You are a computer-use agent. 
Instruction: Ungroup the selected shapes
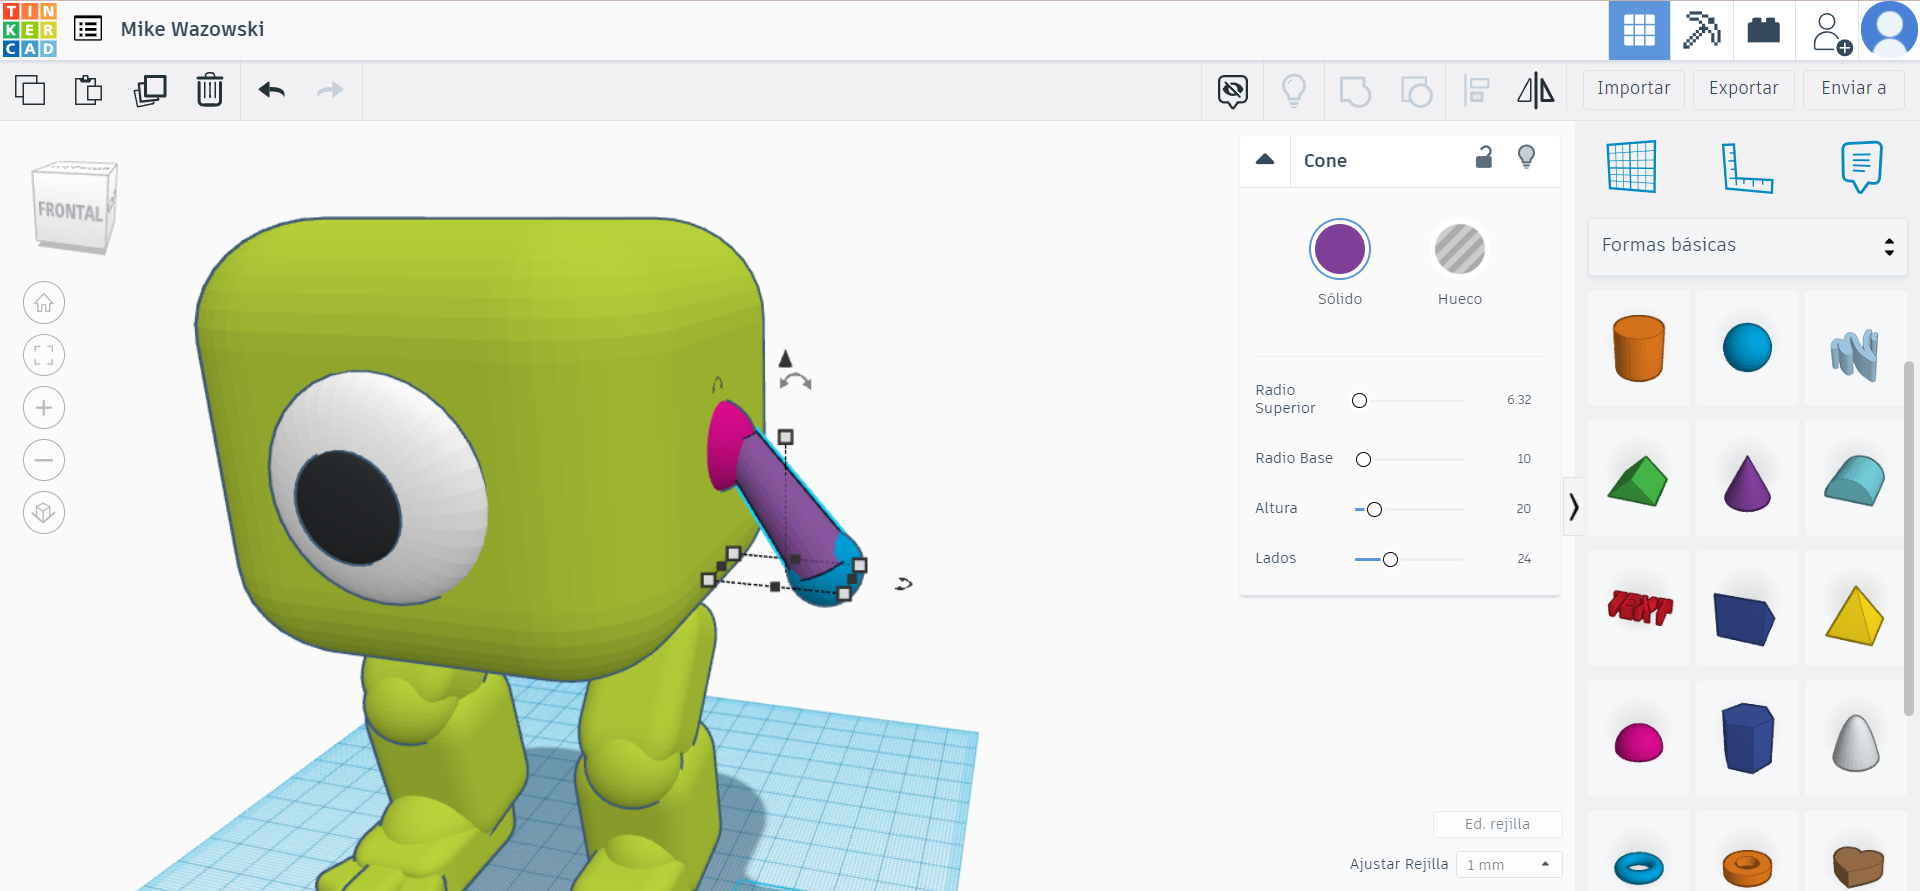point(1416,91)
